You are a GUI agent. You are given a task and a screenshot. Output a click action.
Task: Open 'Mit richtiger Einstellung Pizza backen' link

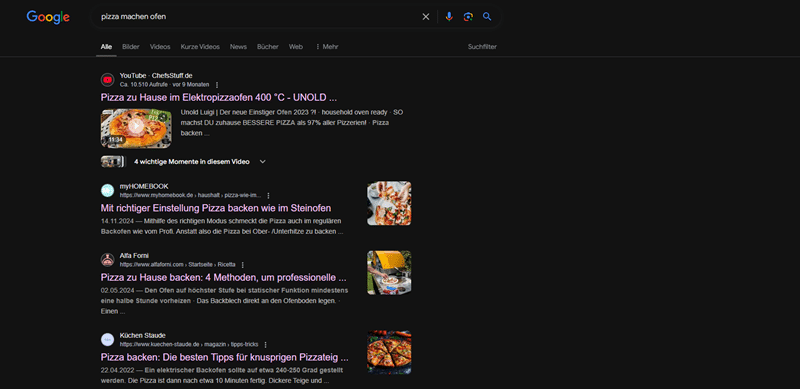click(216, 208)
